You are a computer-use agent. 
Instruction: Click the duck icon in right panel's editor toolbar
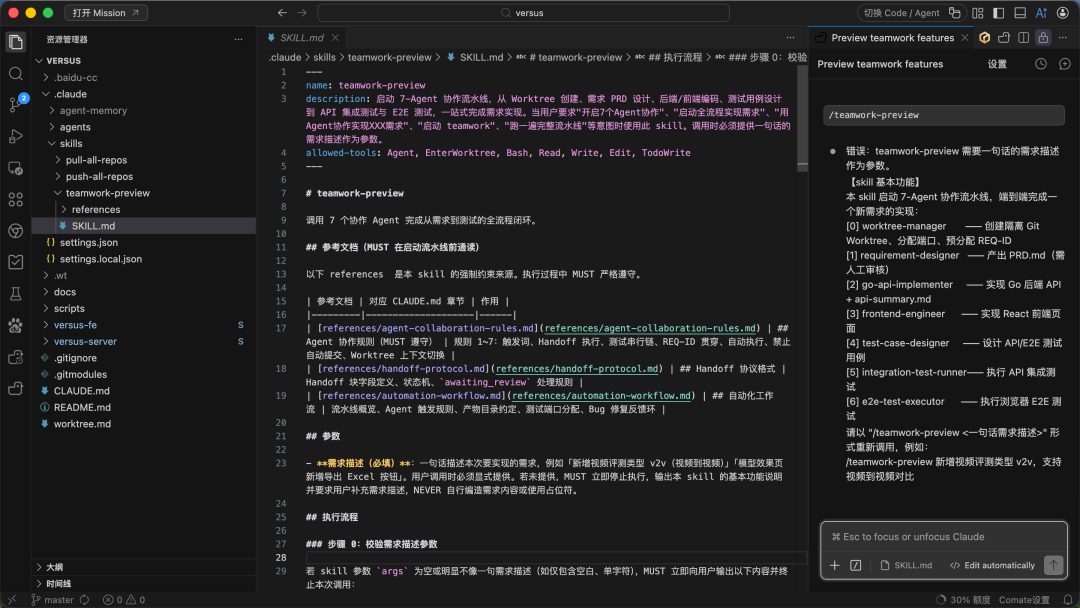coord(1004,38)
